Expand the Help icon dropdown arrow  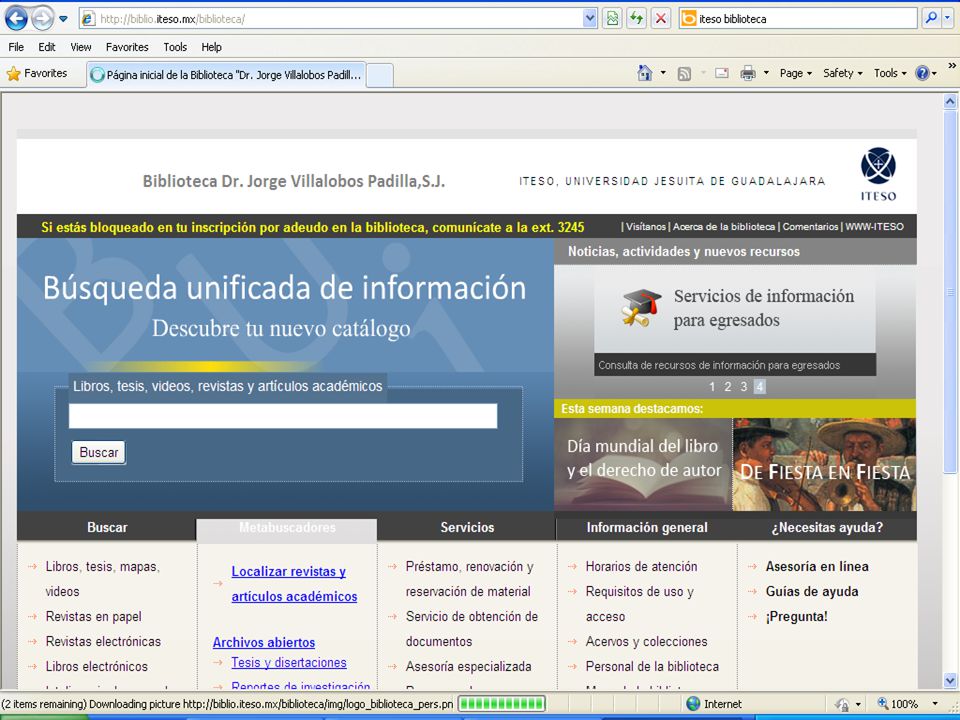934,73
